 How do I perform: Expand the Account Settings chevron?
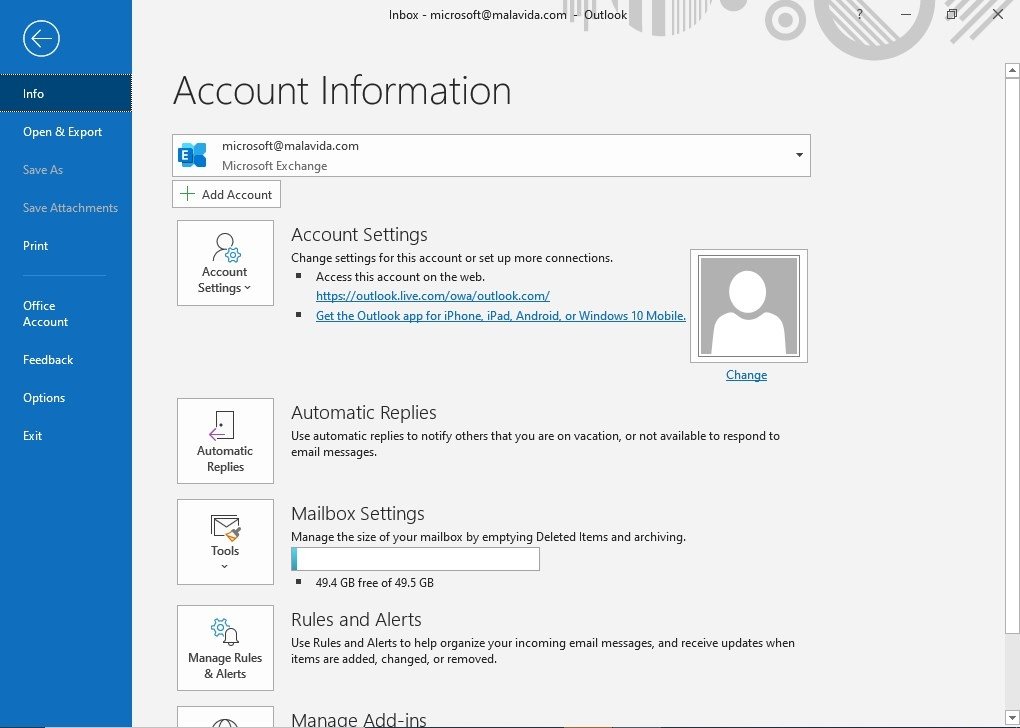(248, 287)
